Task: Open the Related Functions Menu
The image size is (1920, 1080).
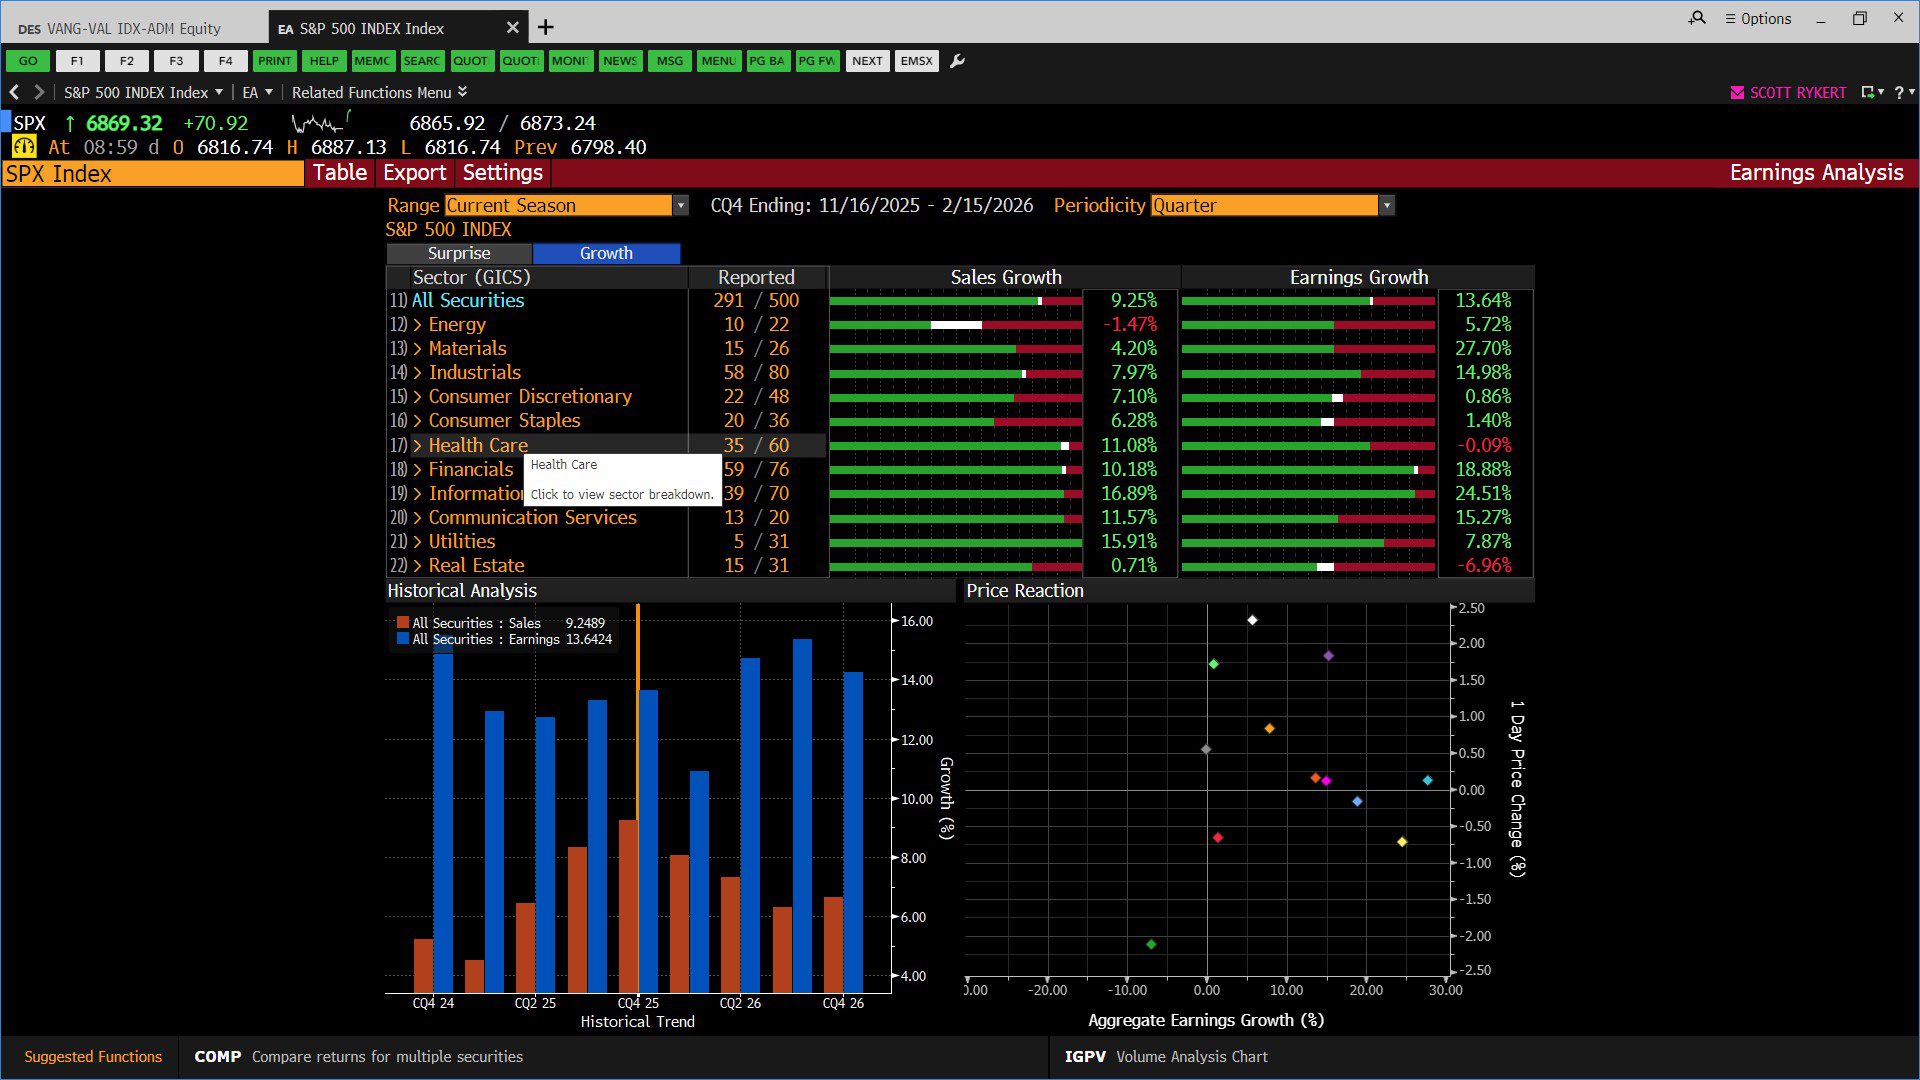Action: point(379,92)
